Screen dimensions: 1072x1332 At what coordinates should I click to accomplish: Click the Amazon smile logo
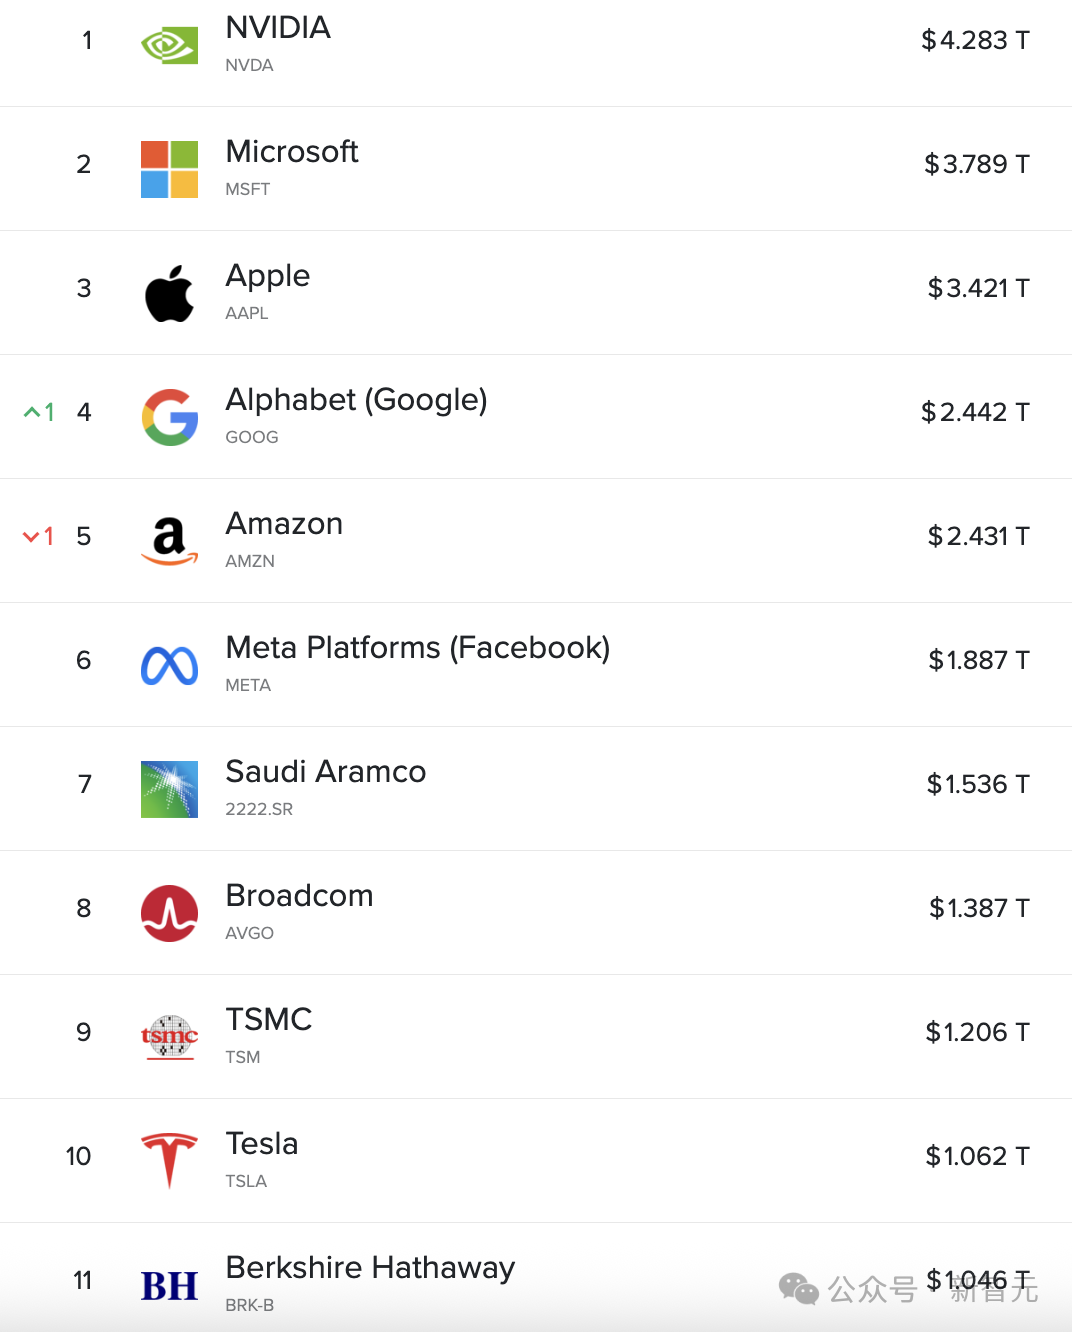pyautogui.click(x=169, y=541)
